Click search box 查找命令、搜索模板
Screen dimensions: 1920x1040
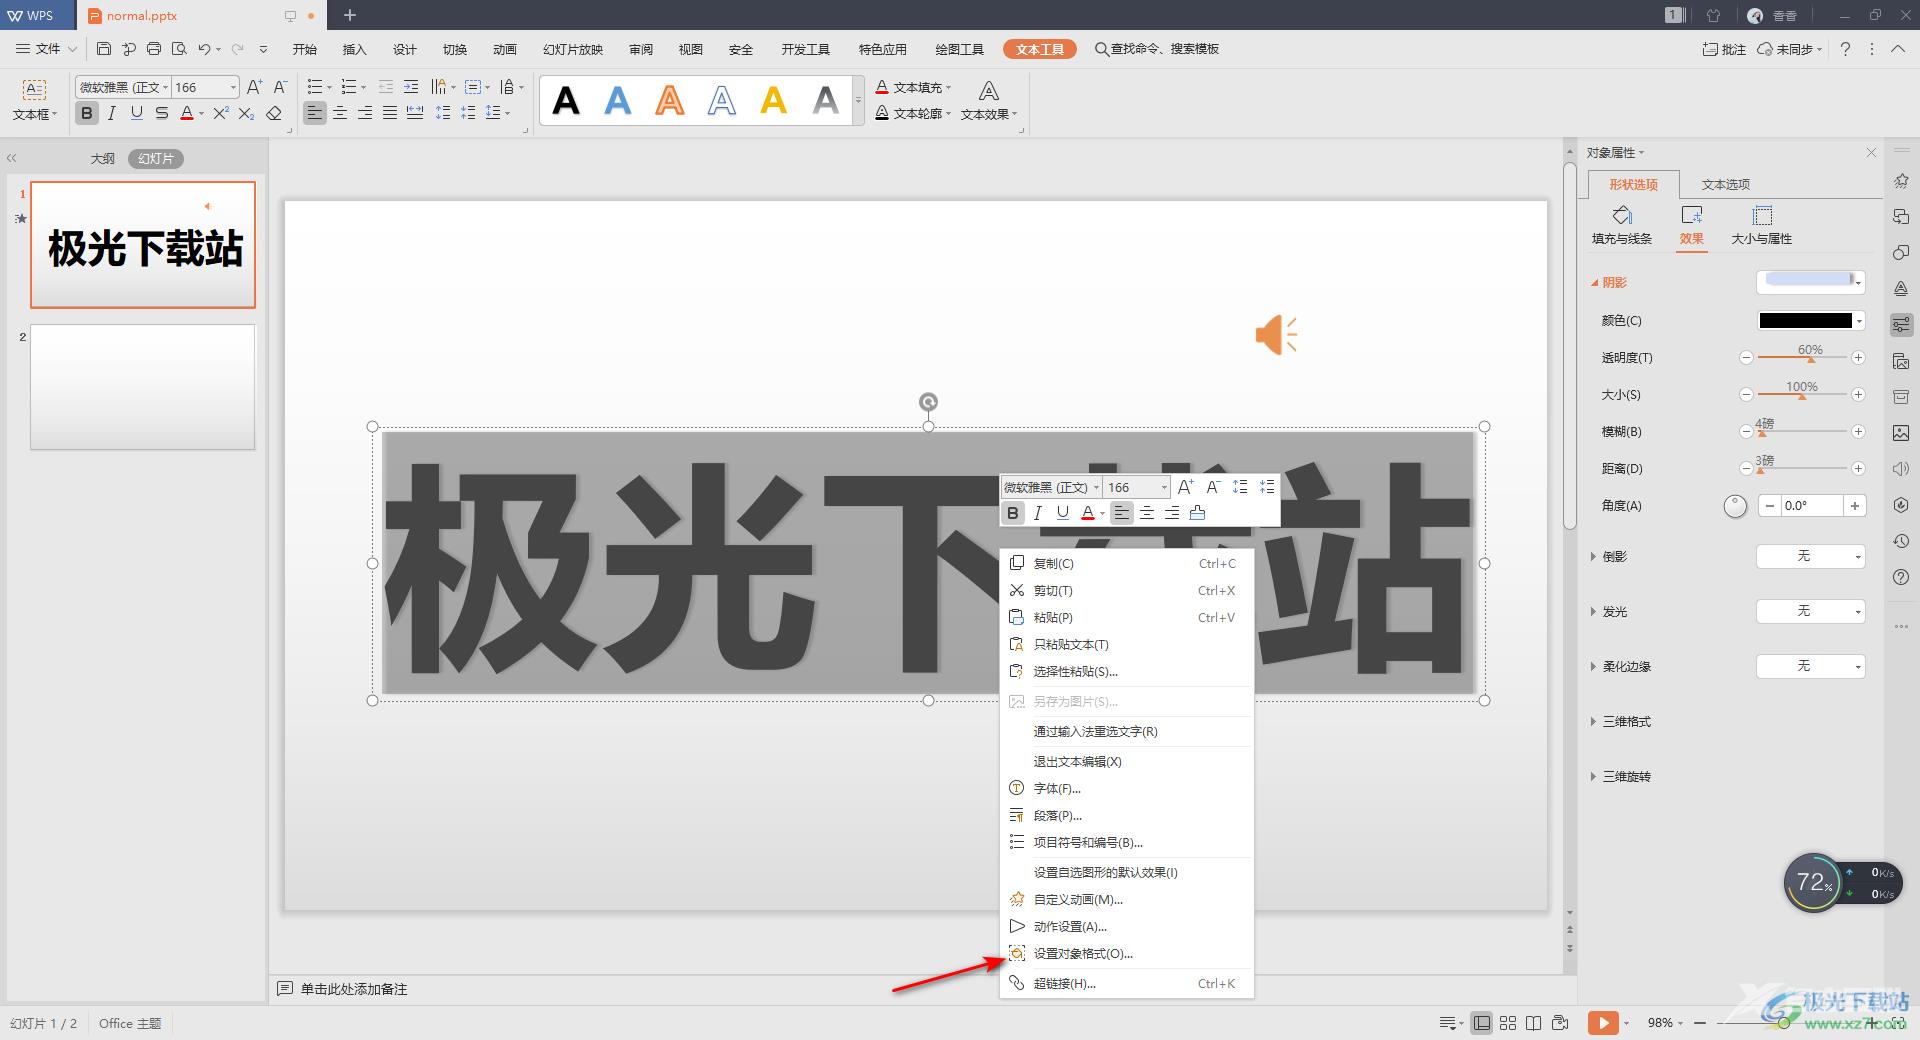(x=1157, y=49)
